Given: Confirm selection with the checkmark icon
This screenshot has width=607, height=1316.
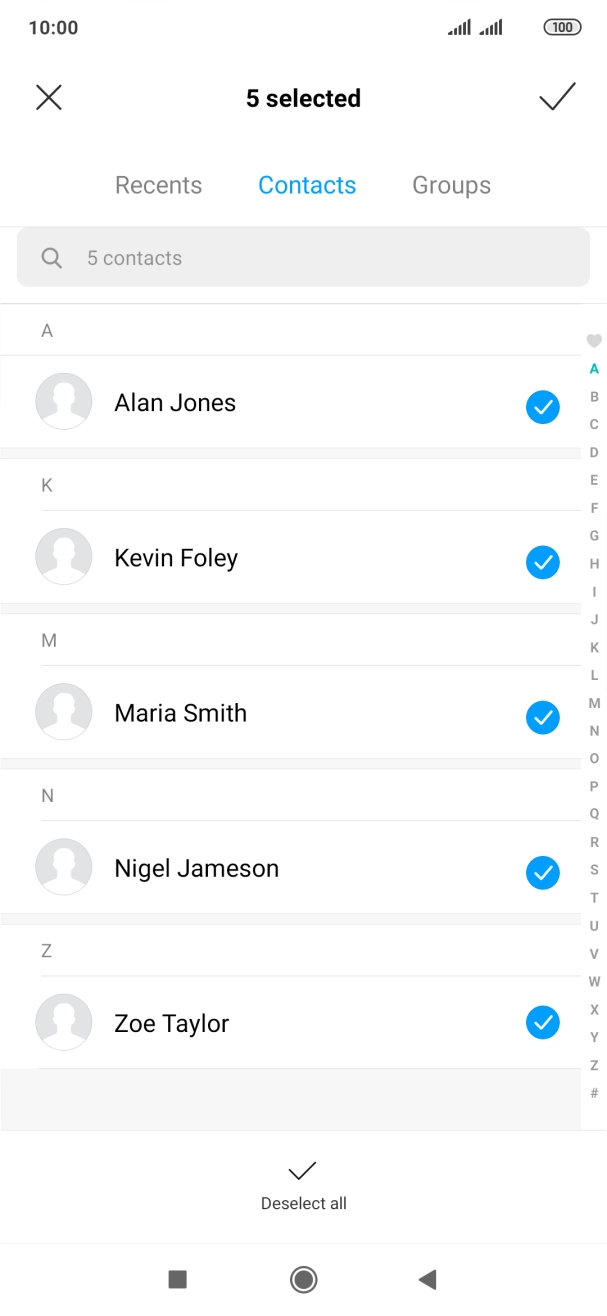Looking at the screenshot, I should tap(556, 98).
